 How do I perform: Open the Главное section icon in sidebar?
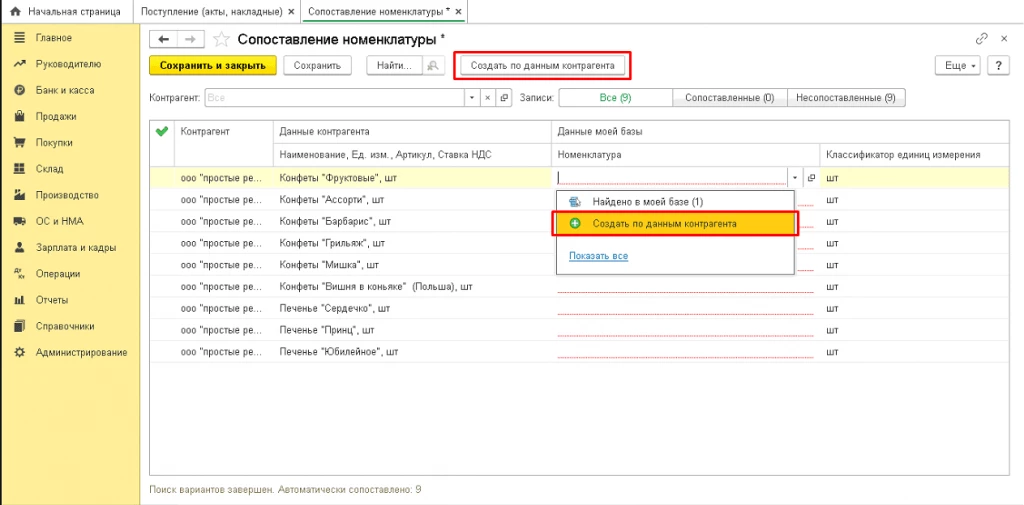pyautogui.click(x=20, y=38)
